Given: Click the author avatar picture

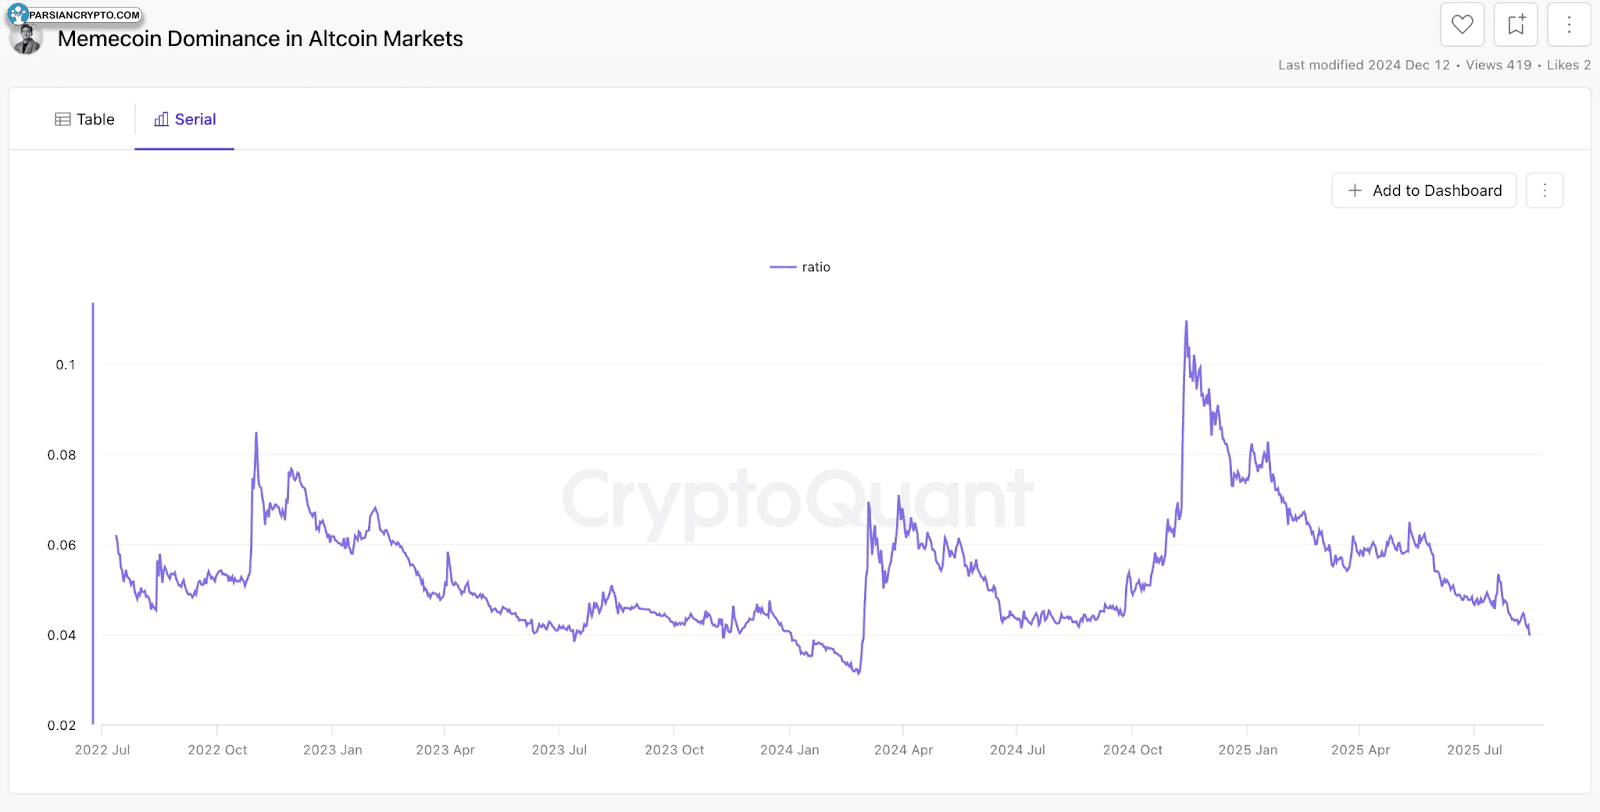Looking at the screenshot, I should pos(26,41).
